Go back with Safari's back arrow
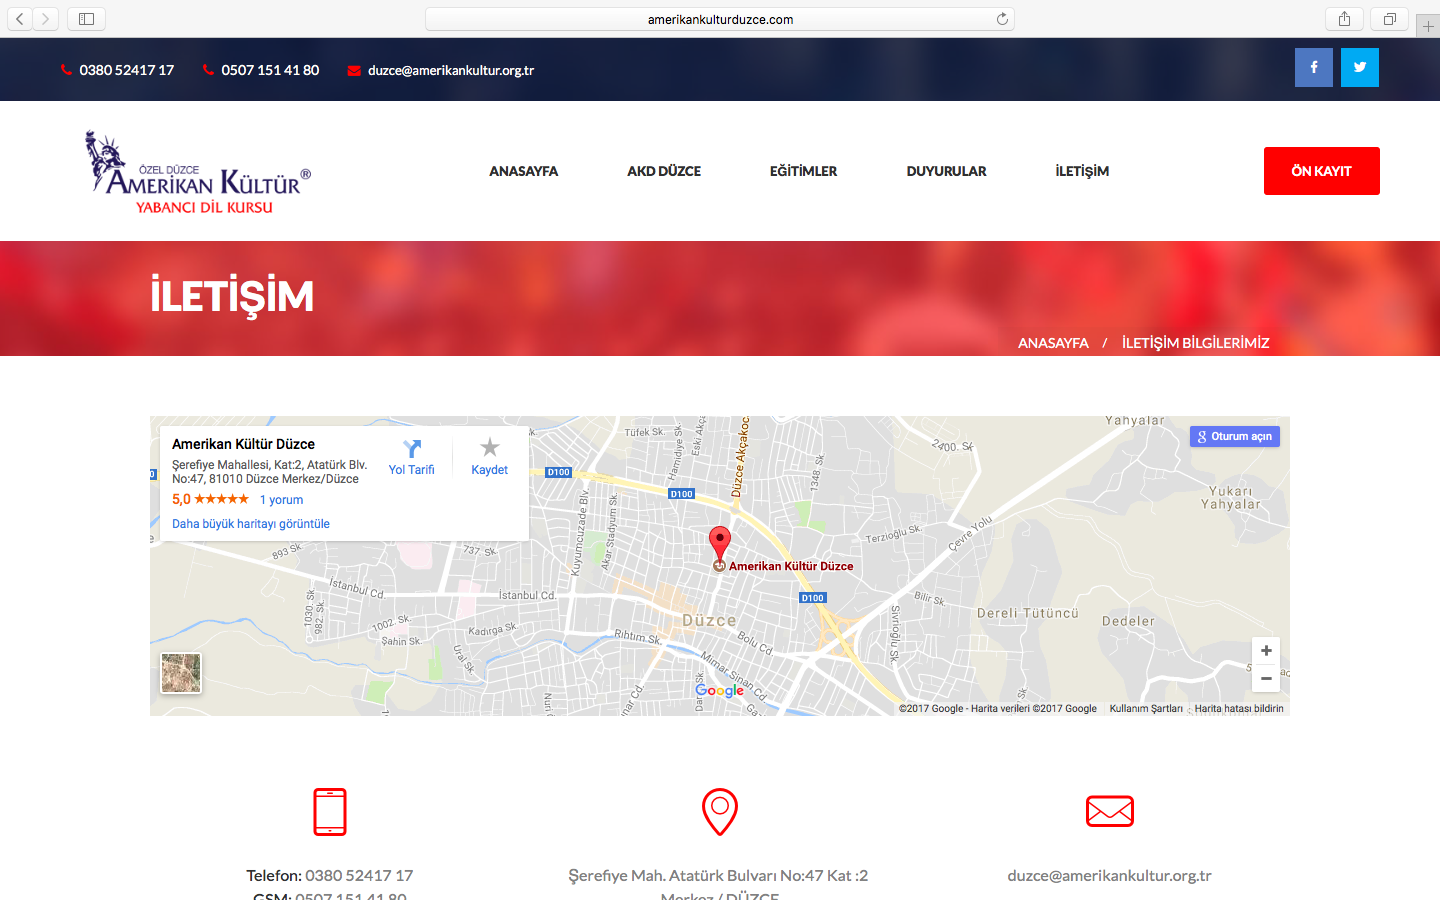The image size is (1440, 900). (19, 19)
